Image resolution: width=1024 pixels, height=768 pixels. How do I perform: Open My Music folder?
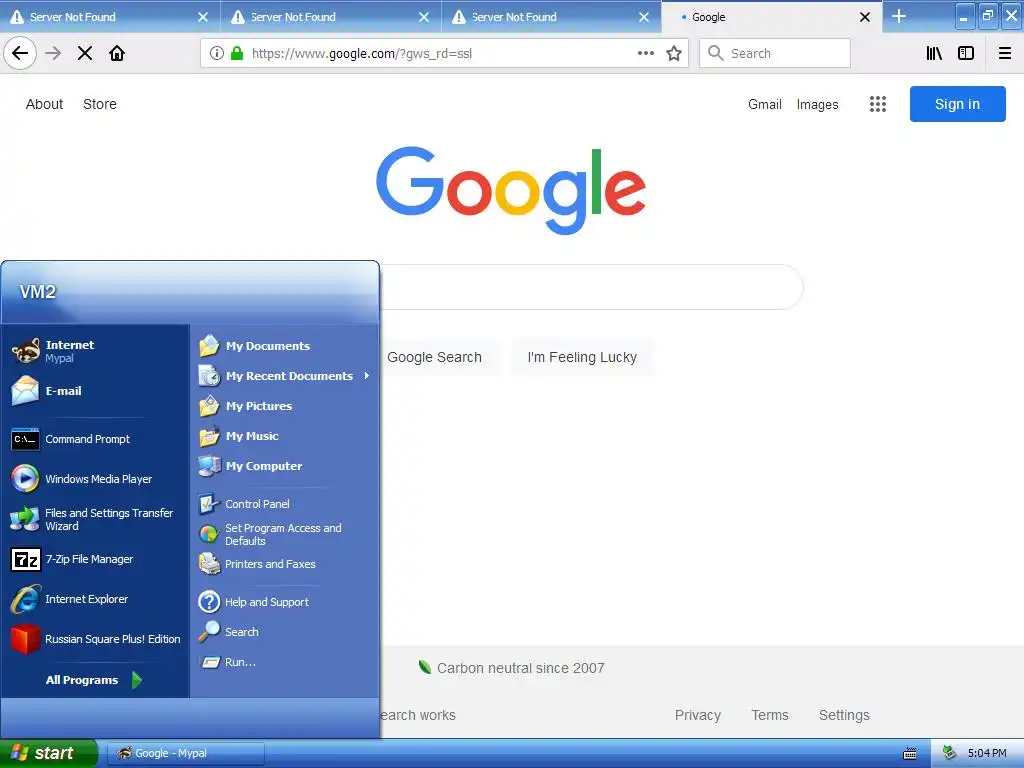point(285,436)
